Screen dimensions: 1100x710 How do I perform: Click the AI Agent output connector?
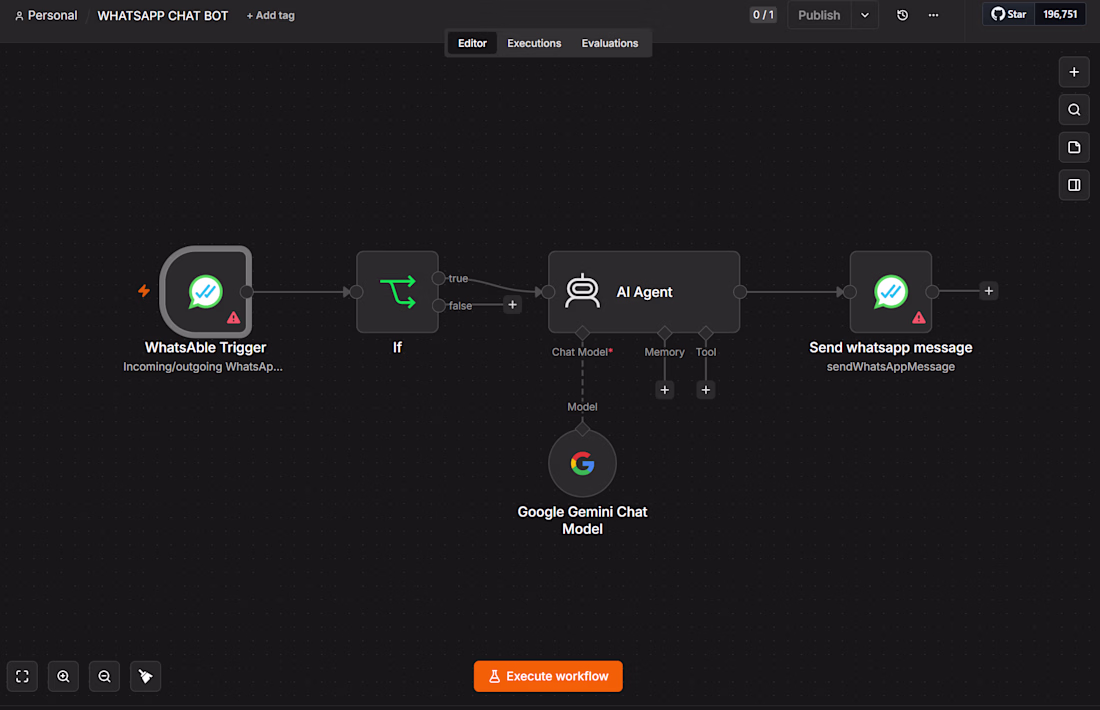(x=740, y=292)
